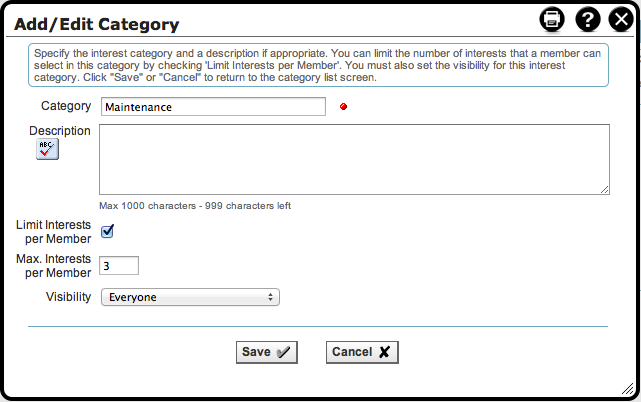
Task: Open the Visibility dropdown showing Everyone
Action: [x=190, y=297]
